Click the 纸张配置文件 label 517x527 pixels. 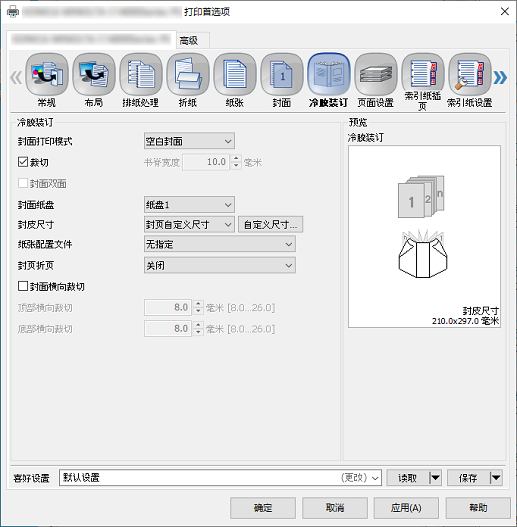tap(45, 244)
